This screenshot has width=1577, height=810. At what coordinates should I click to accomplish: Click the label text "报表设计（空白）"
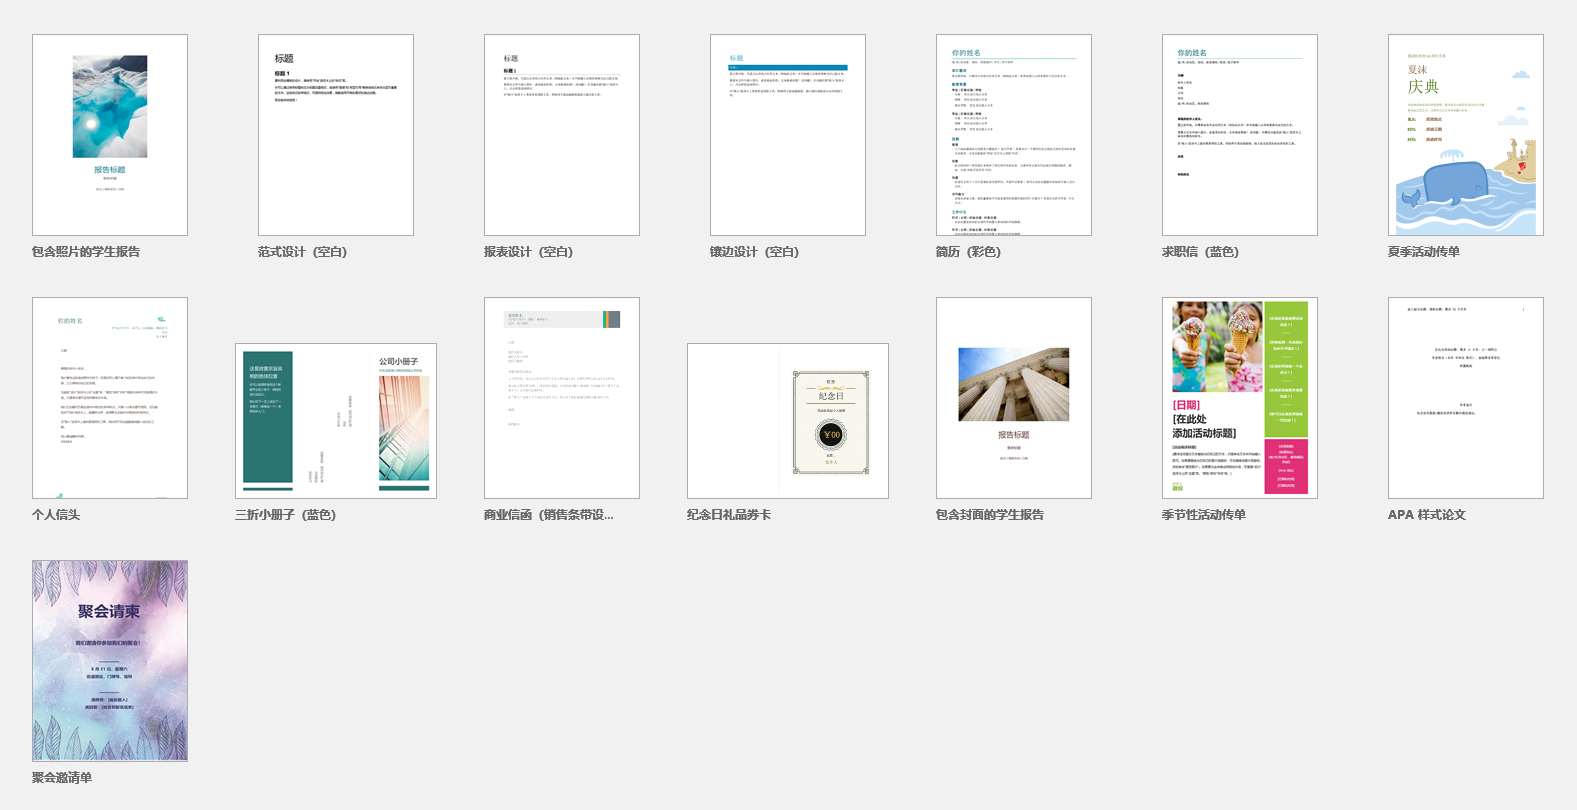coord(529,252)
